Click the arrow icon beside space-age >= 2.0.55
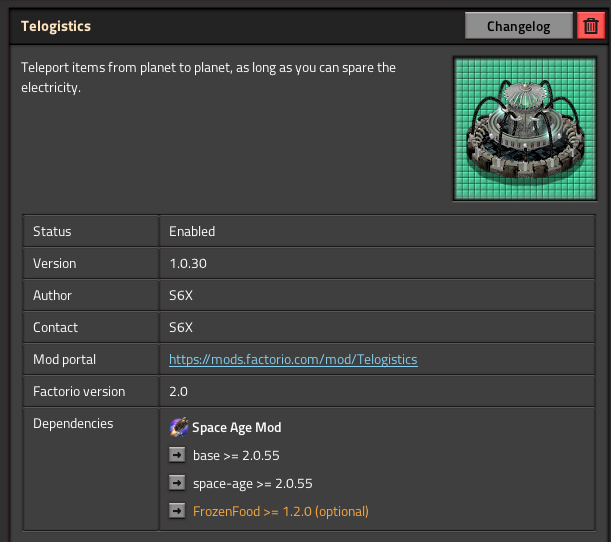This screenshot has width=611, height=542. coord(178,483)
